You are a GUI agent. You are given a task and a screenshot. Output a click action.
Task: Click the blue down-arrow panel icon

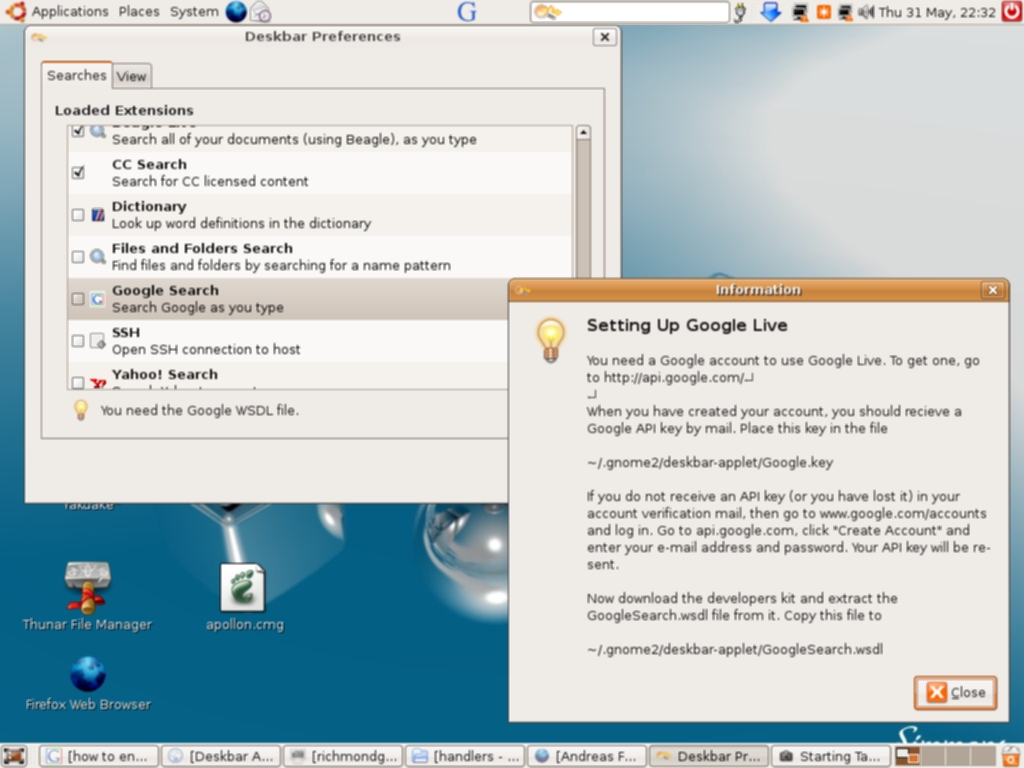(771, 12)
